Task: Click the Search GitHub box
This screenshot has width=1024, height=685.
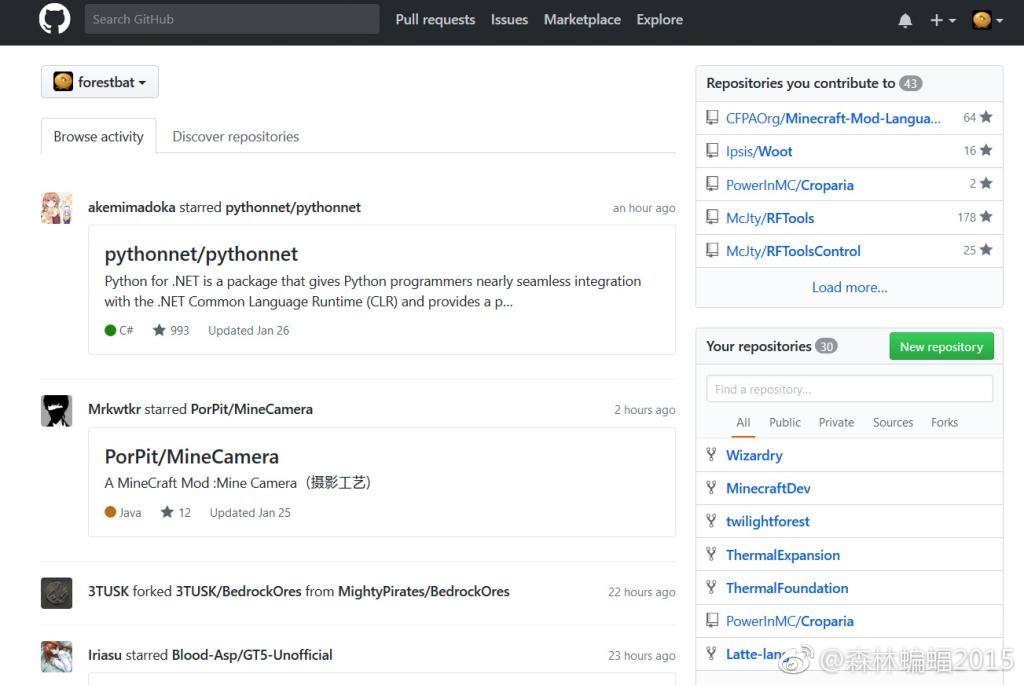Action: click(232, 19)
